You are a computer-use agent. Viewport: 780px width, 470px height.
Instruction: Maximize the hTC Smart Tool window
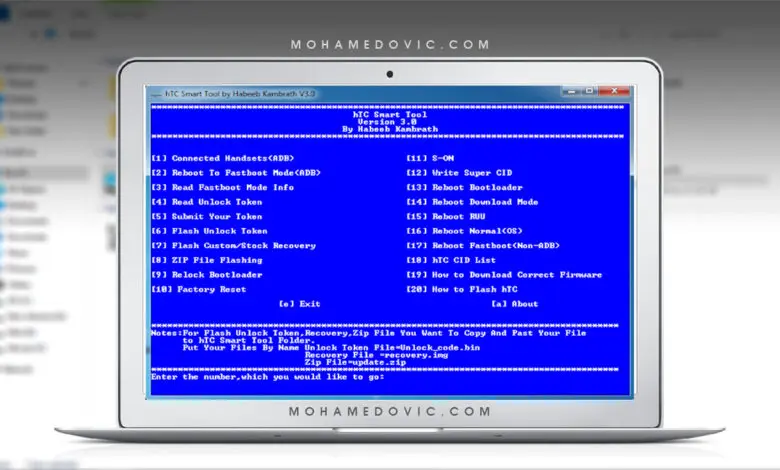pyautogui.click(x=589, y=91)
